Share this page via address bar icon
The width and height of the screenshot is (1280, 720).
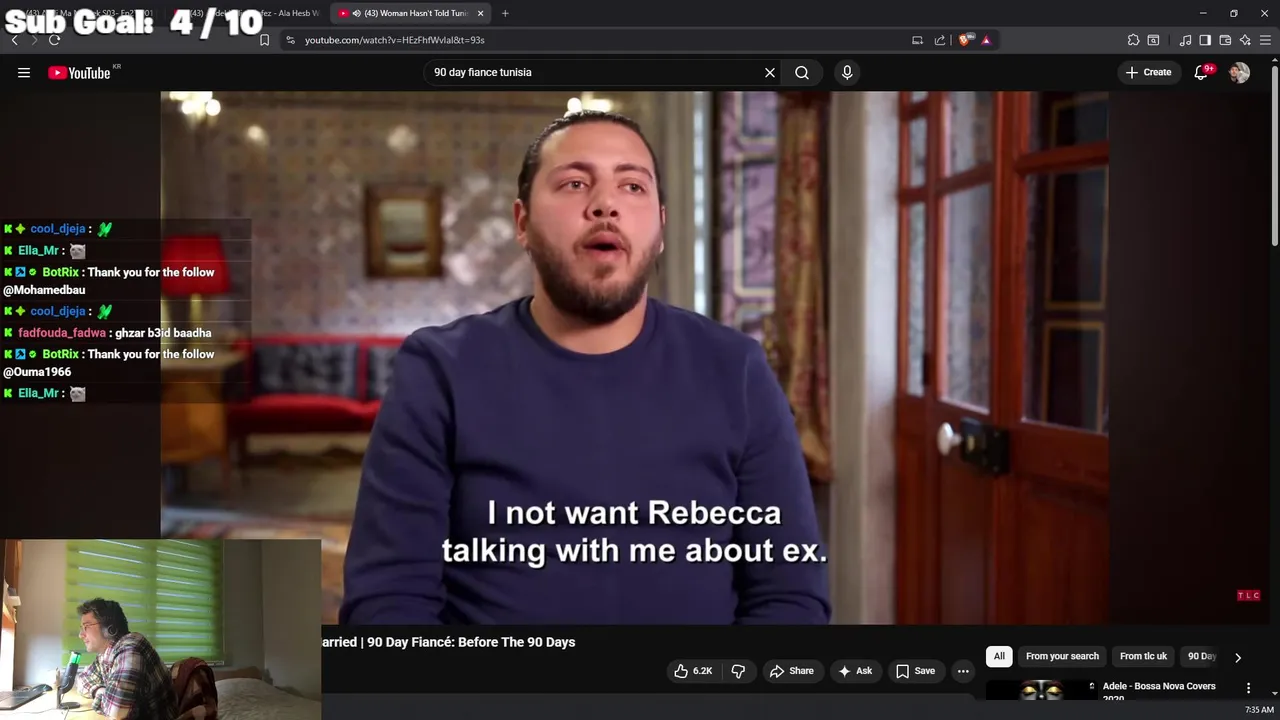pyautogui.click(x=940, y=40)
